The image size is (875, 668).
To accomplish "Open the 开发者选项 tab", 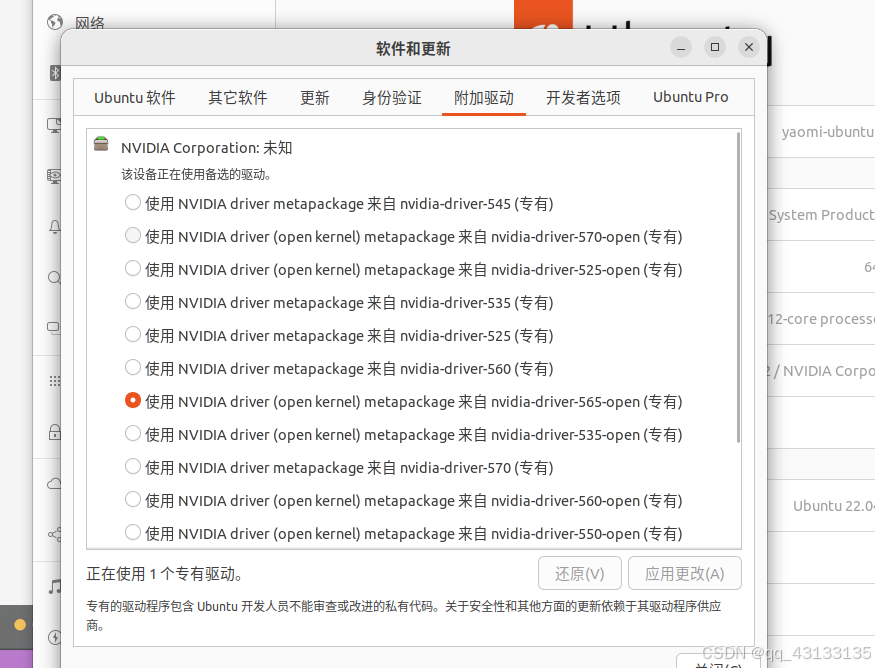I will (x=583, y=98).
